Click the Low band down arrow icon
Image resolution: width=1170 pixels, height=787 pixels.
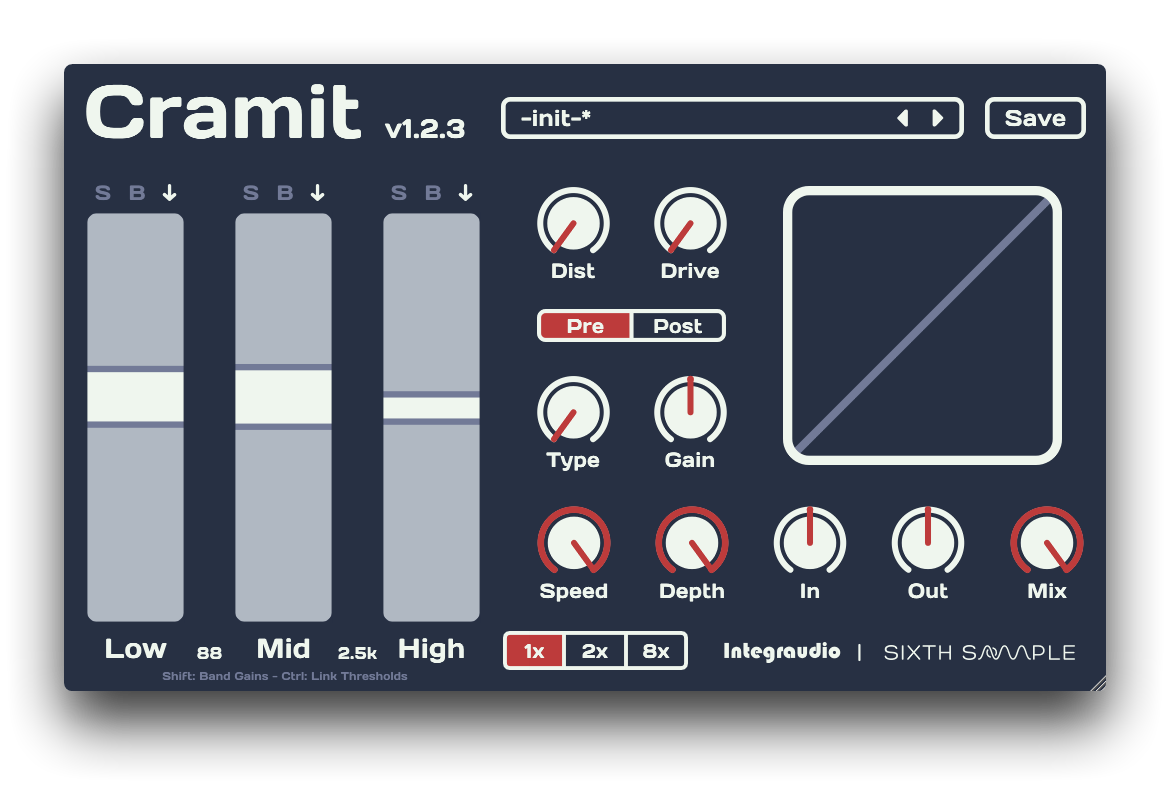(170, 193)
